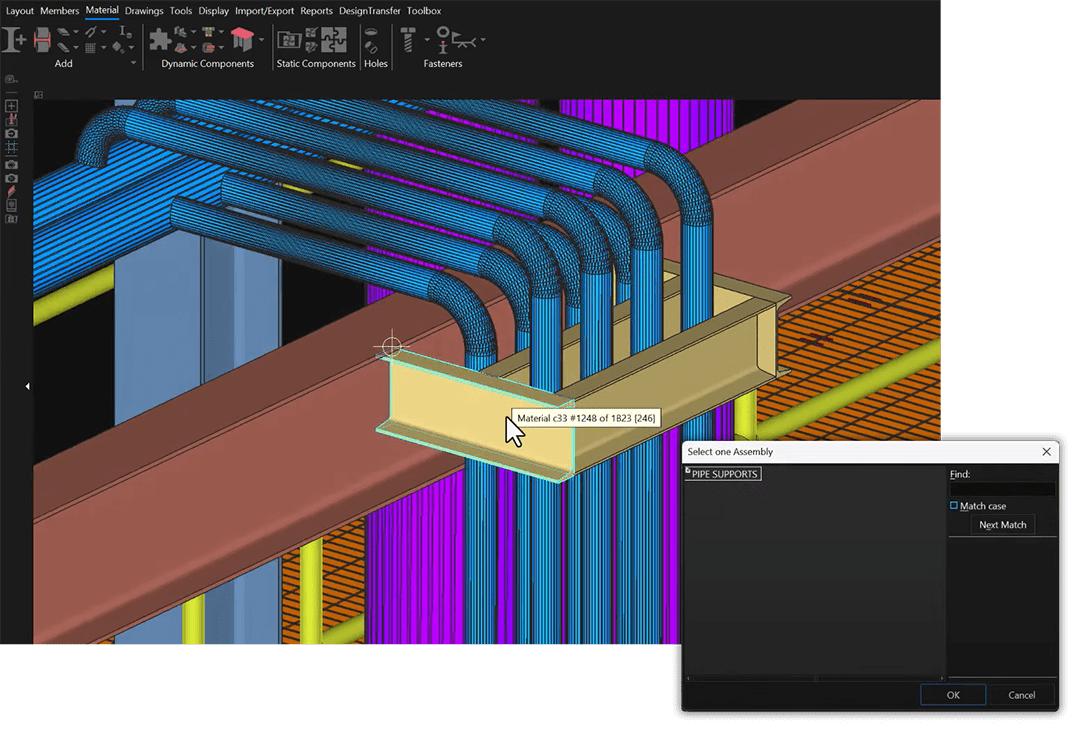
Task: Select the puzzle piece dynamic component icon
Action: (x=159, y=40)
